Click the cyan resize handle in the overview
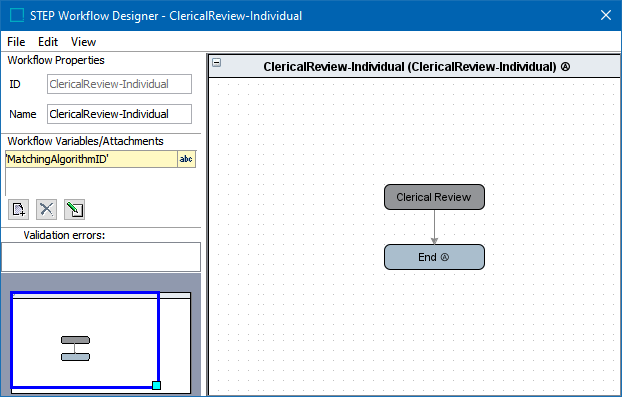 pyautogui.click(x=156, y=385)
